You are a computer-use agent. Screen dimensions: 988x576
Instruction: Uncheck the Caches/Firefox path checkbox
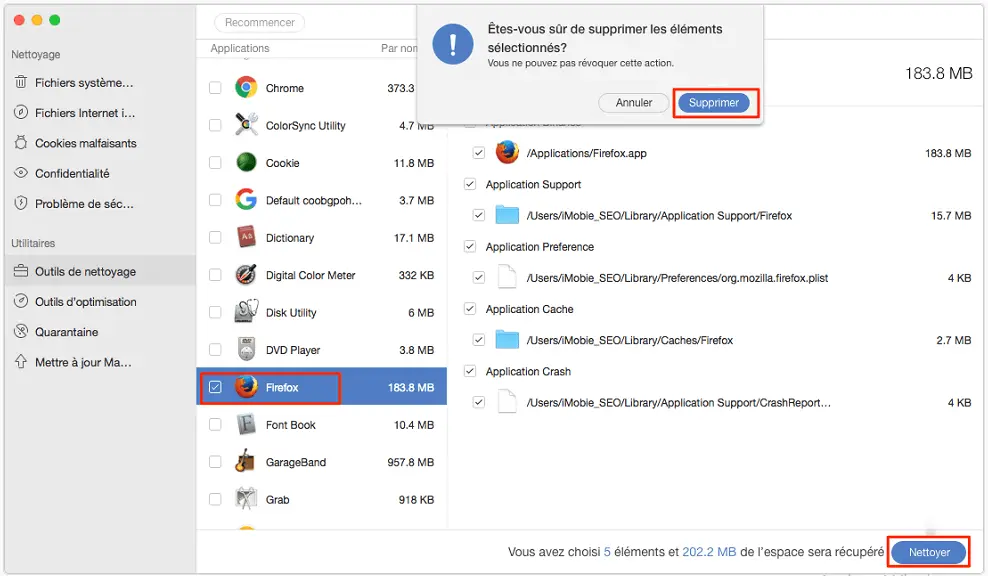click(479, 340)
